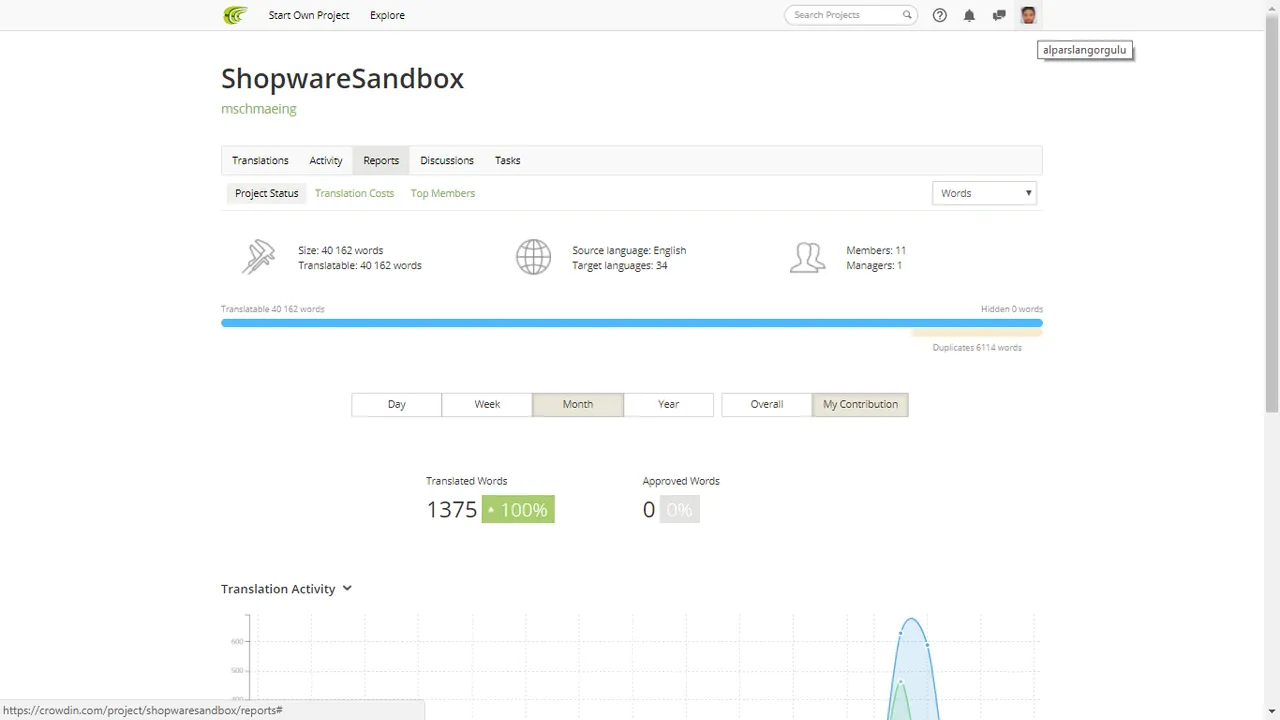The height and width of the screenshot is (720, 1280).
Task: Select the Month period toggle
Action: click(x=578, y=404)
